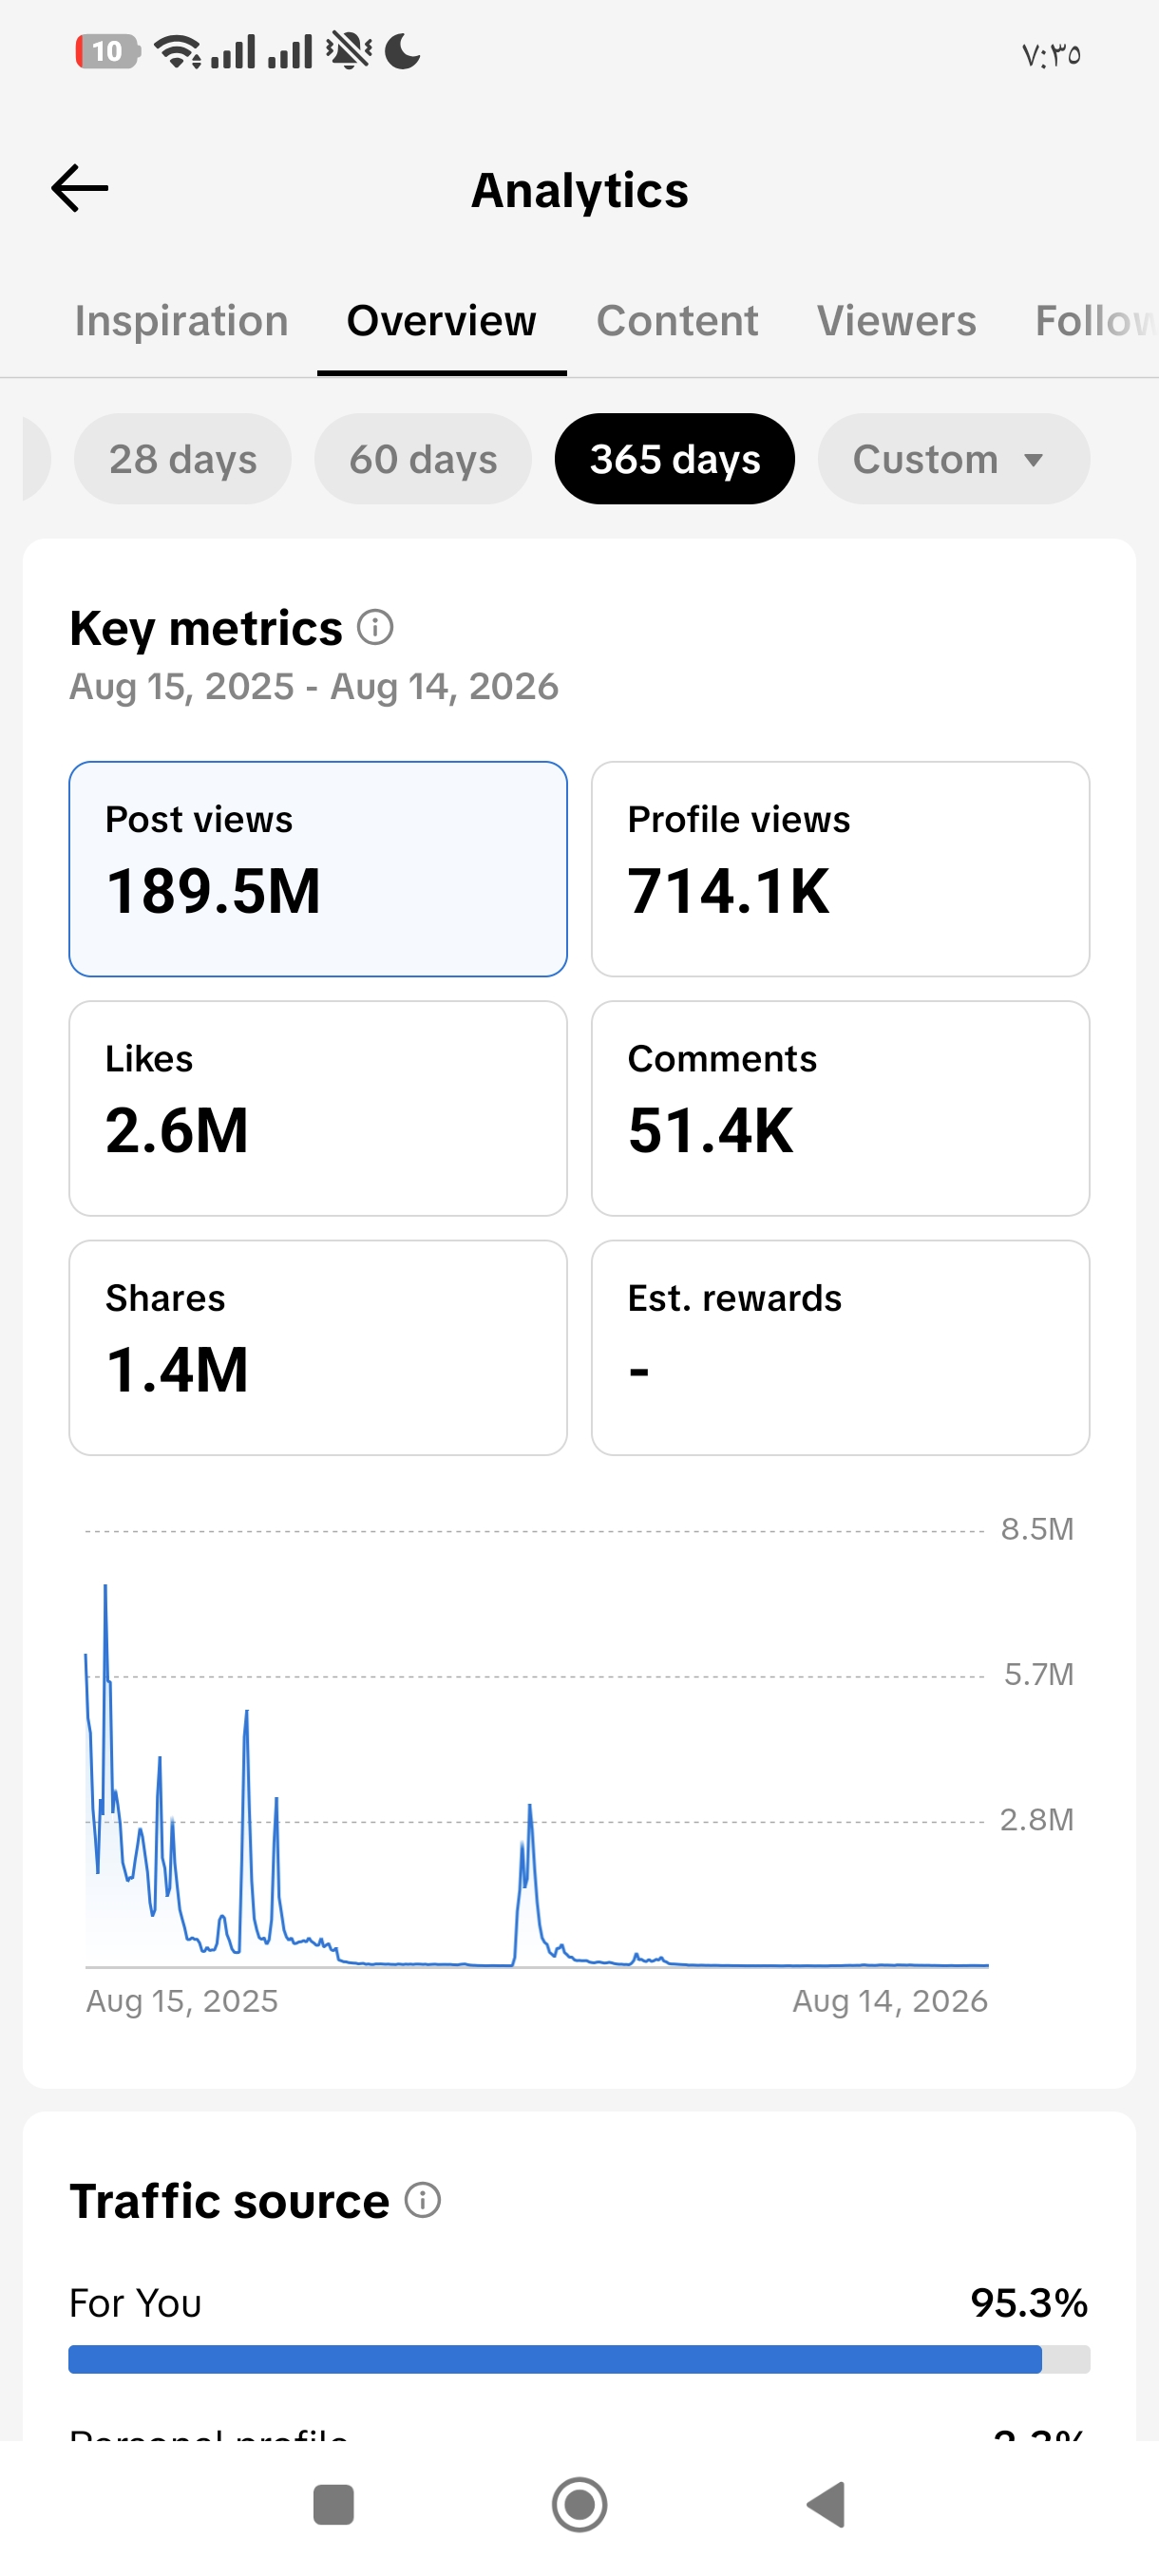
Task: Select the 365 days range chip
Action: pyautogui.click(x=675, y=459)
